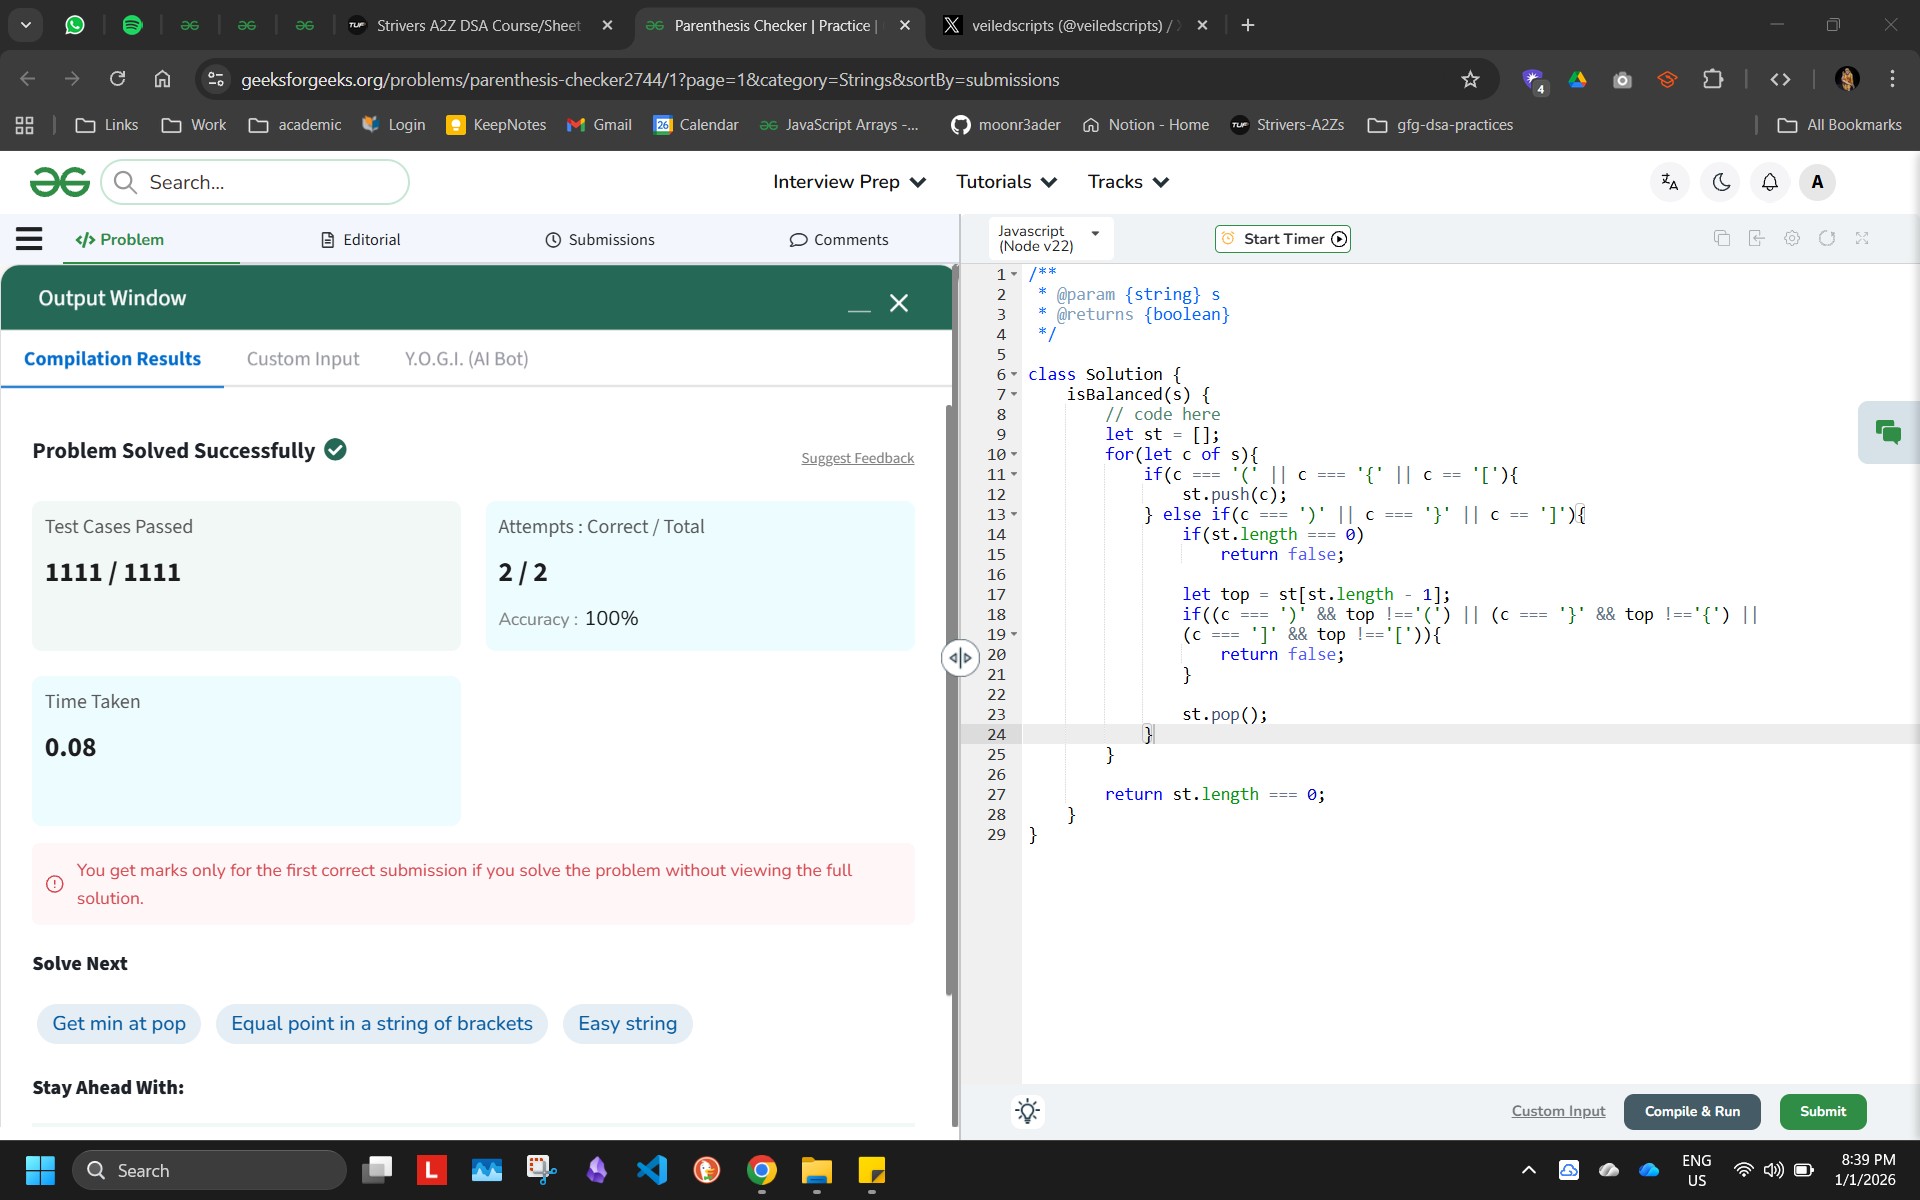Open the Javascript language dropdown

(1049, 239)
